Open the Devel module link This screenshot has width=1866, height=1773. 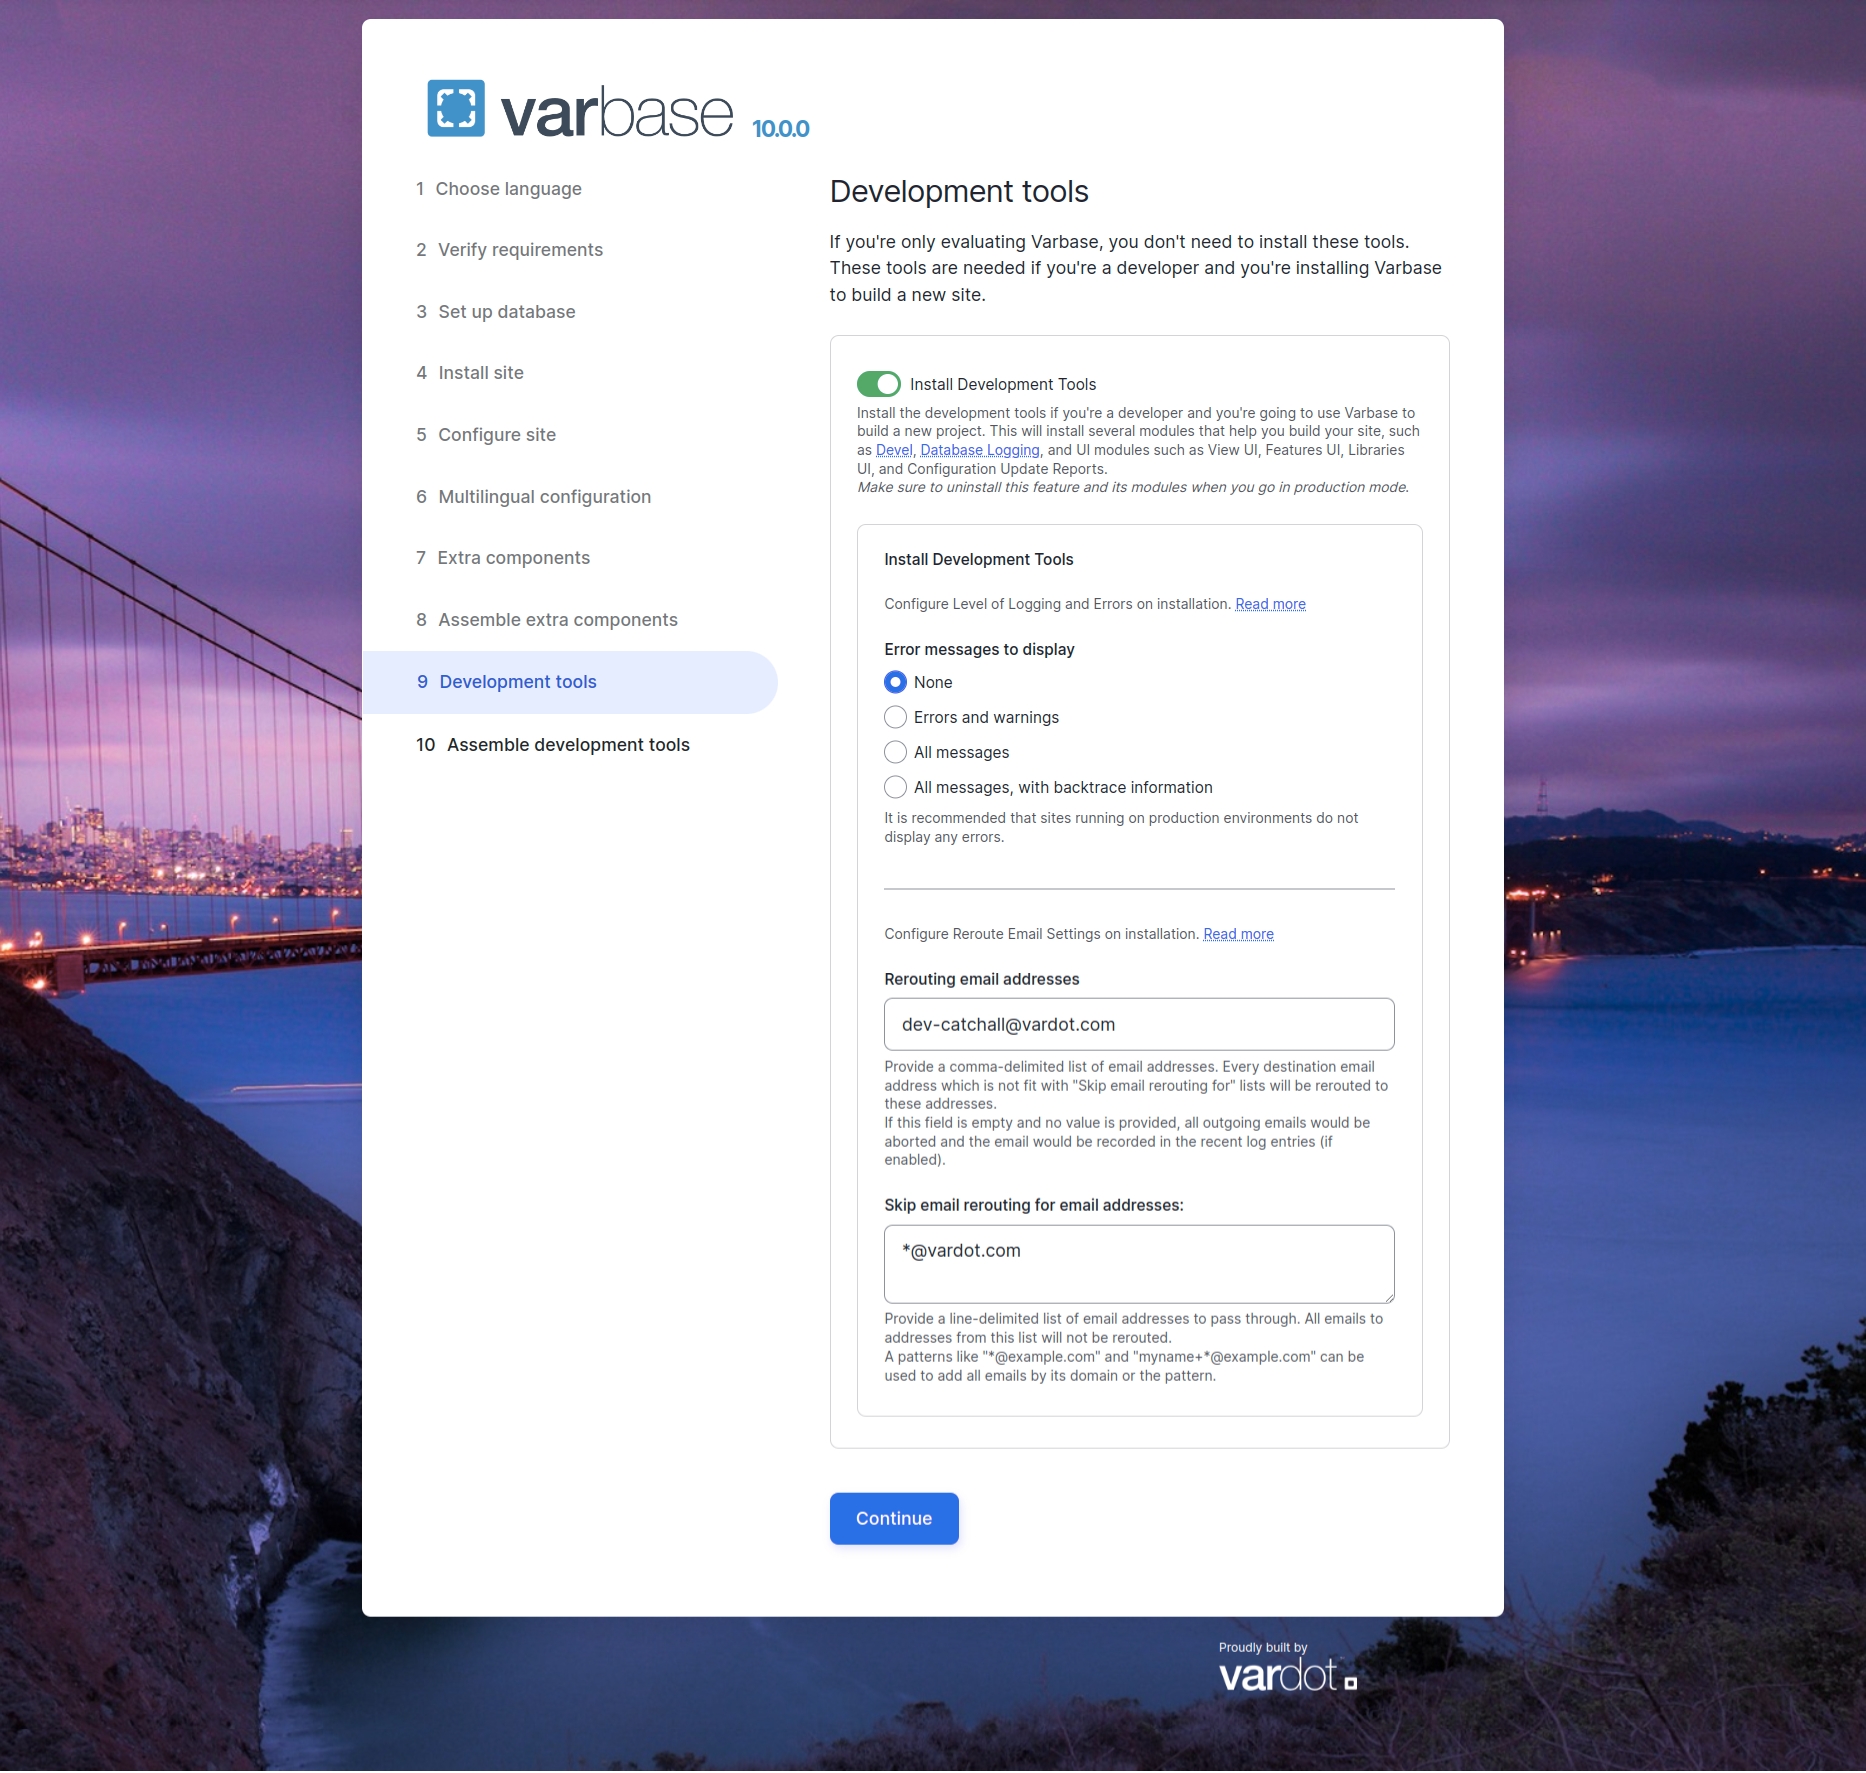point(893,450)
